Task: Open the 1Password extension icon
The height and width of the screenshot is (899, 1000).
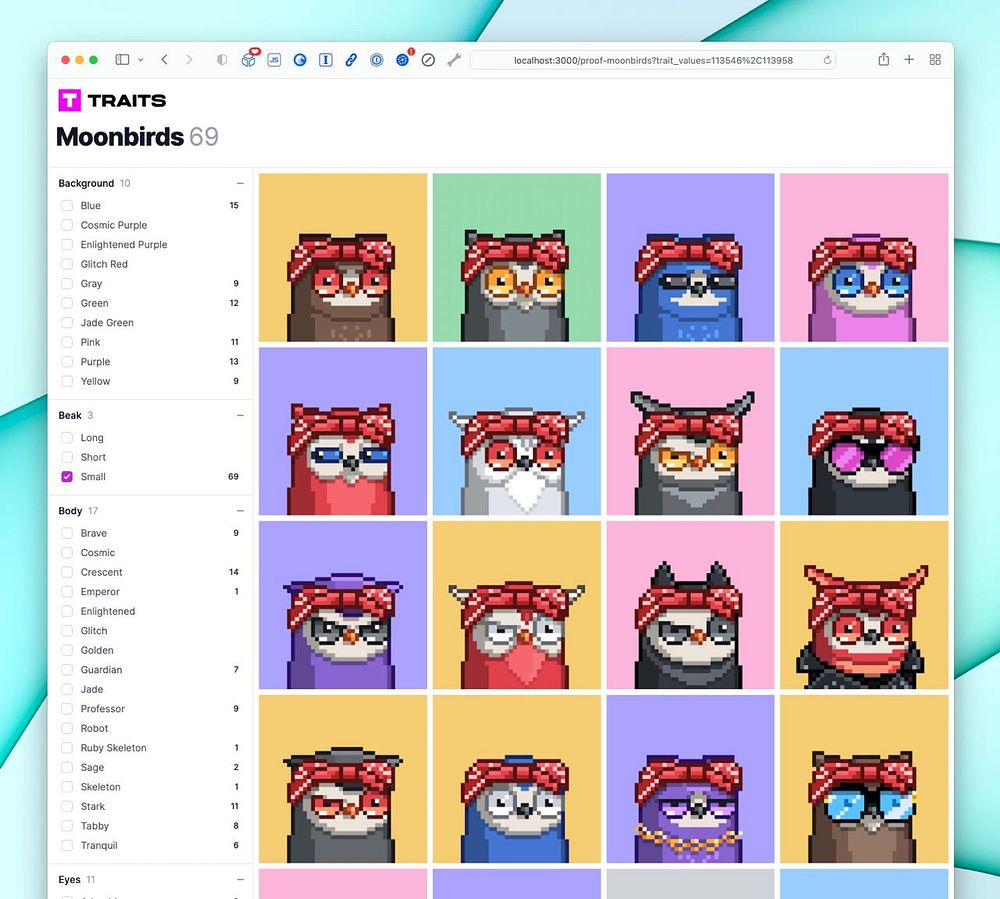Action: point(377,60)
